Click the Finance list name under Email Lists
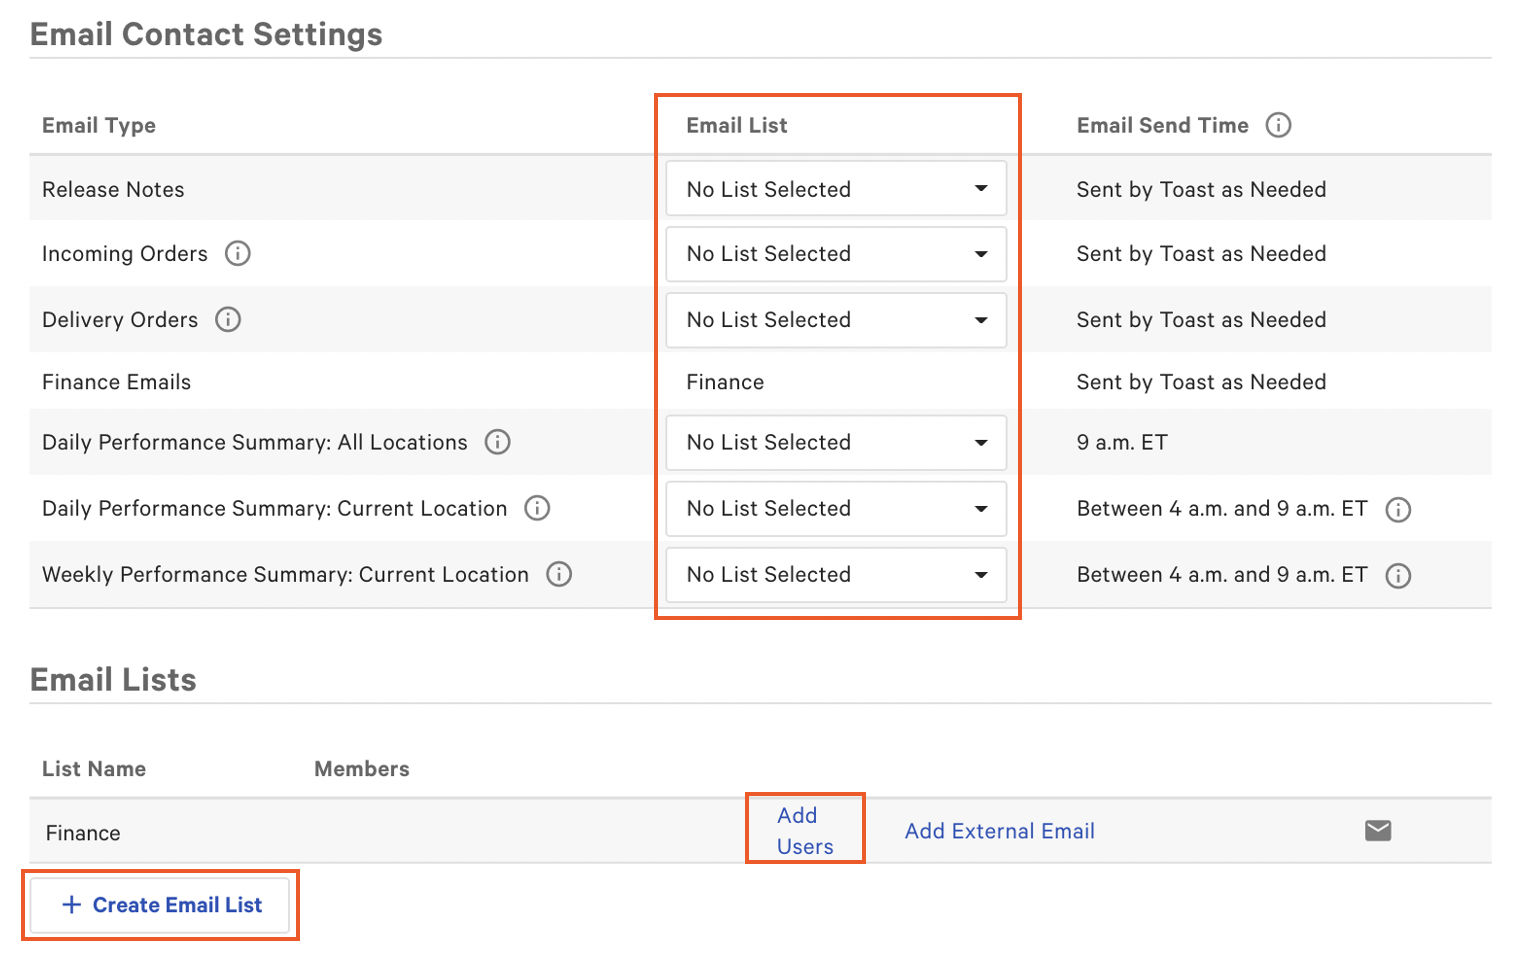Screen dimensions: 1514x962 (x=82, y=831)
